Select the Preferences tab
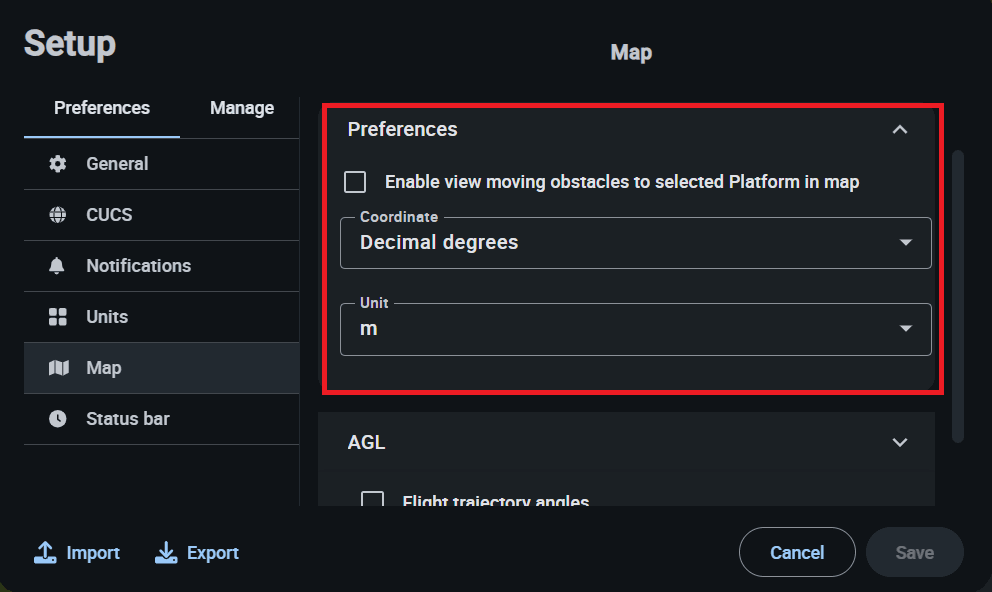This screenshot has width=992, height=592. tap(102, 108)
